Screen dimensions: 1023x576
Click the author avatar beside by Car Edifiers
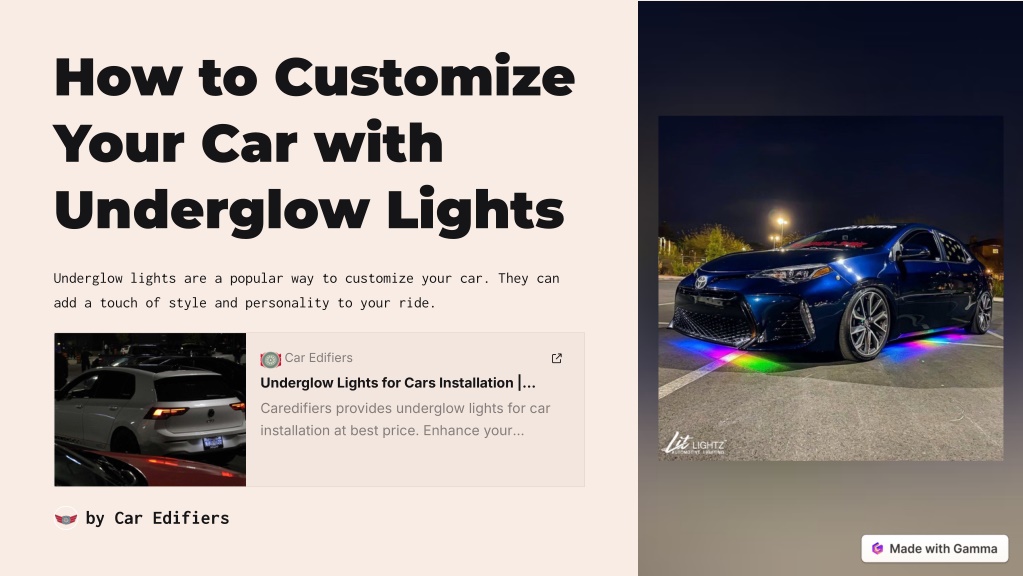click(x=66, y=518)
